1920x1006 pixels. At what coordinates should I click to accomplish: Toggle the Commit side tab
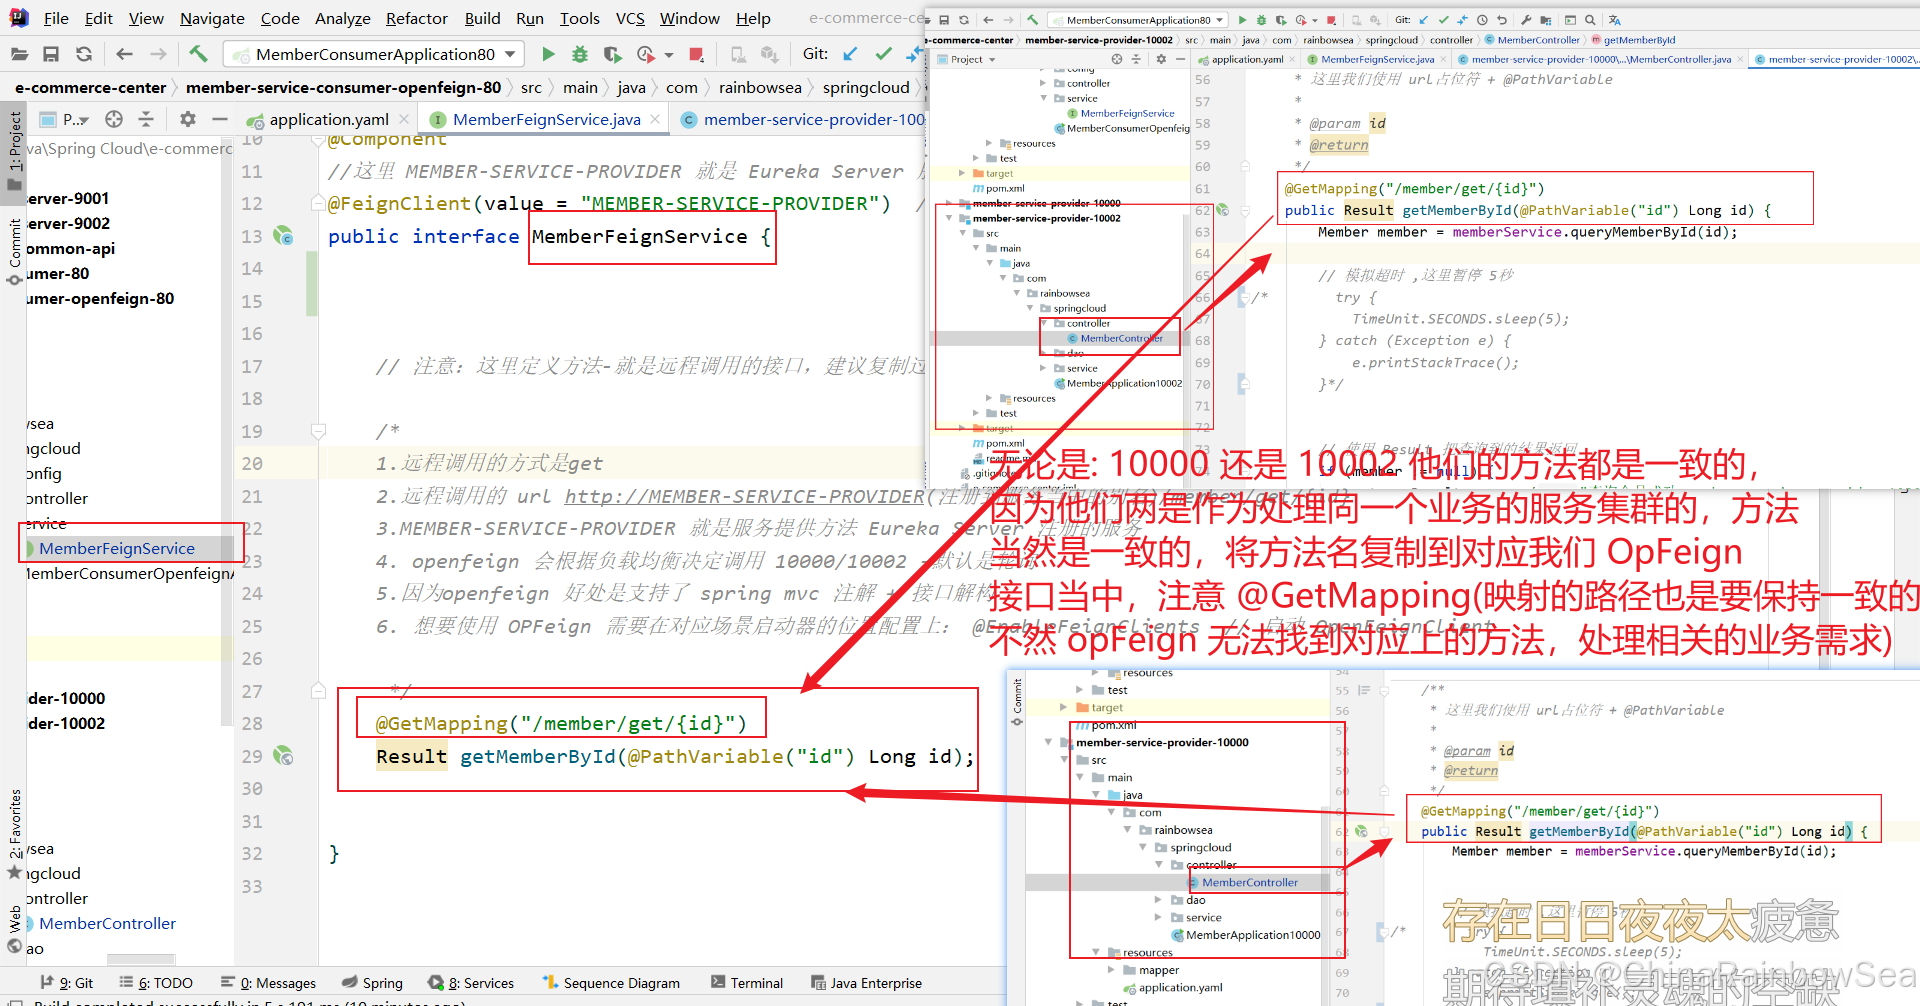click(14, 250)
